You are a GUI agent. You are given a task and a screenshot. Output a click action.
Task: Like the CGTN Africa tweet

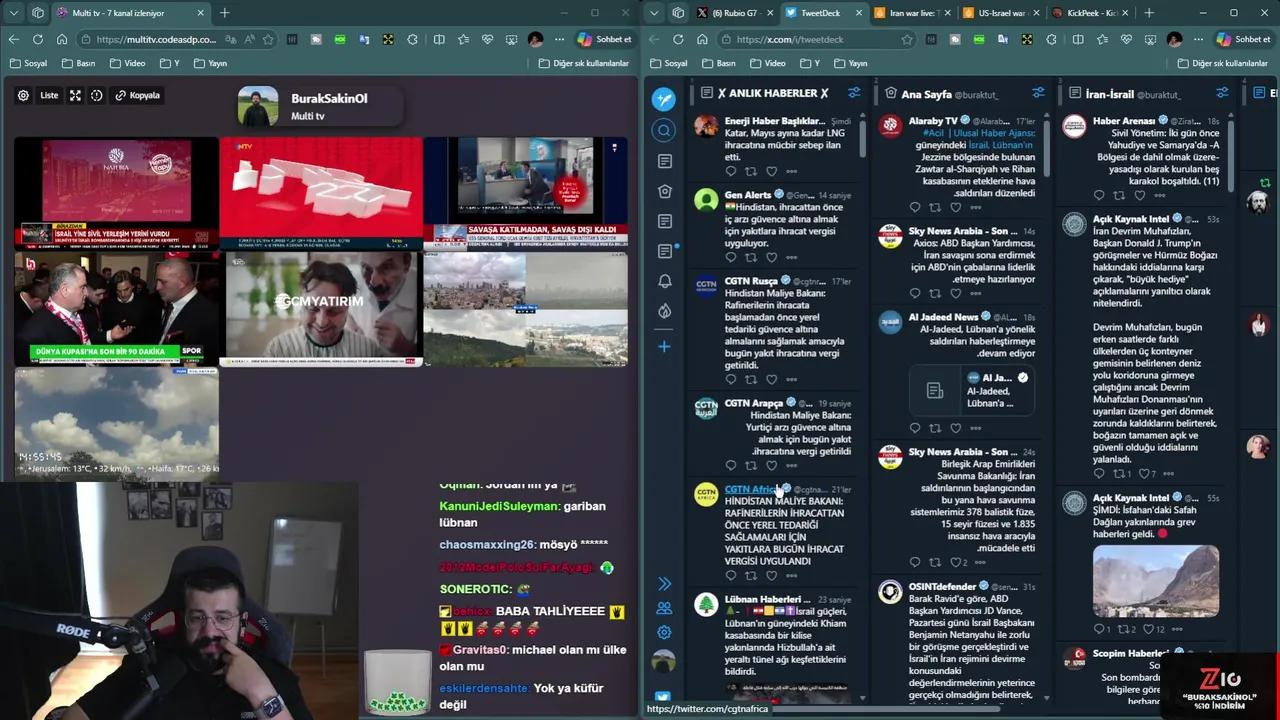[771, 576]
